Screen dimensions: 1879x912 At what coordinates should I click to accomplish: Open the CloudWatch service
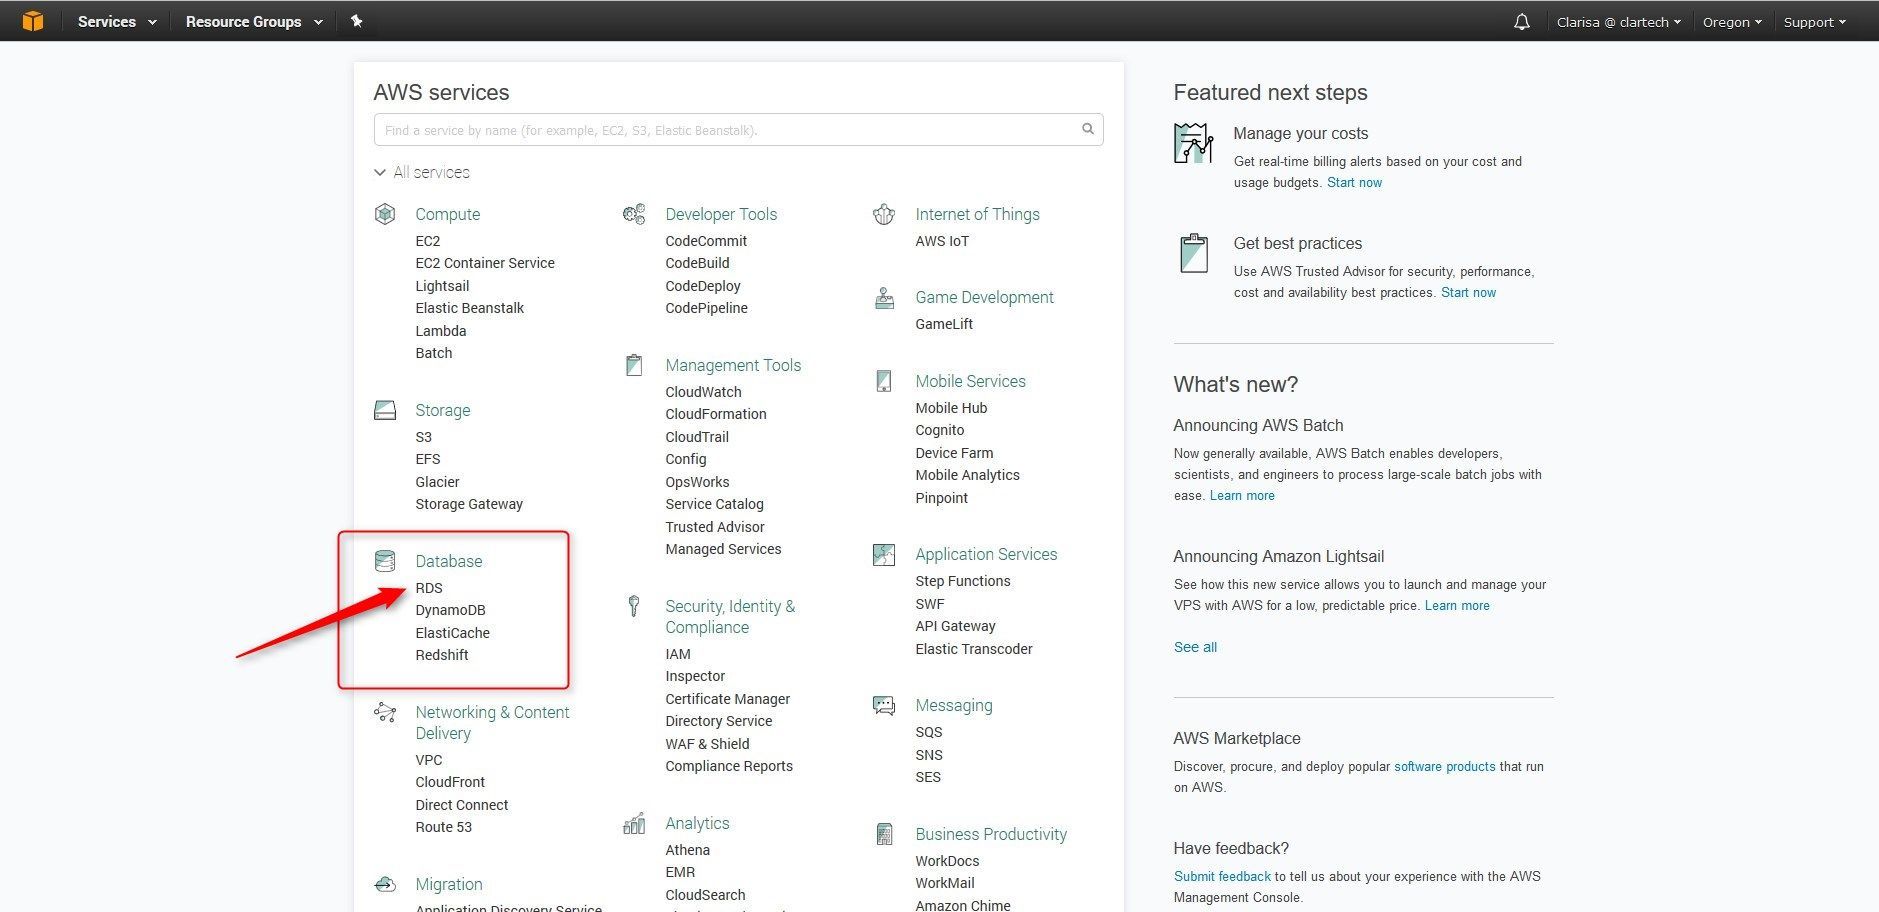tap(703, 392)
